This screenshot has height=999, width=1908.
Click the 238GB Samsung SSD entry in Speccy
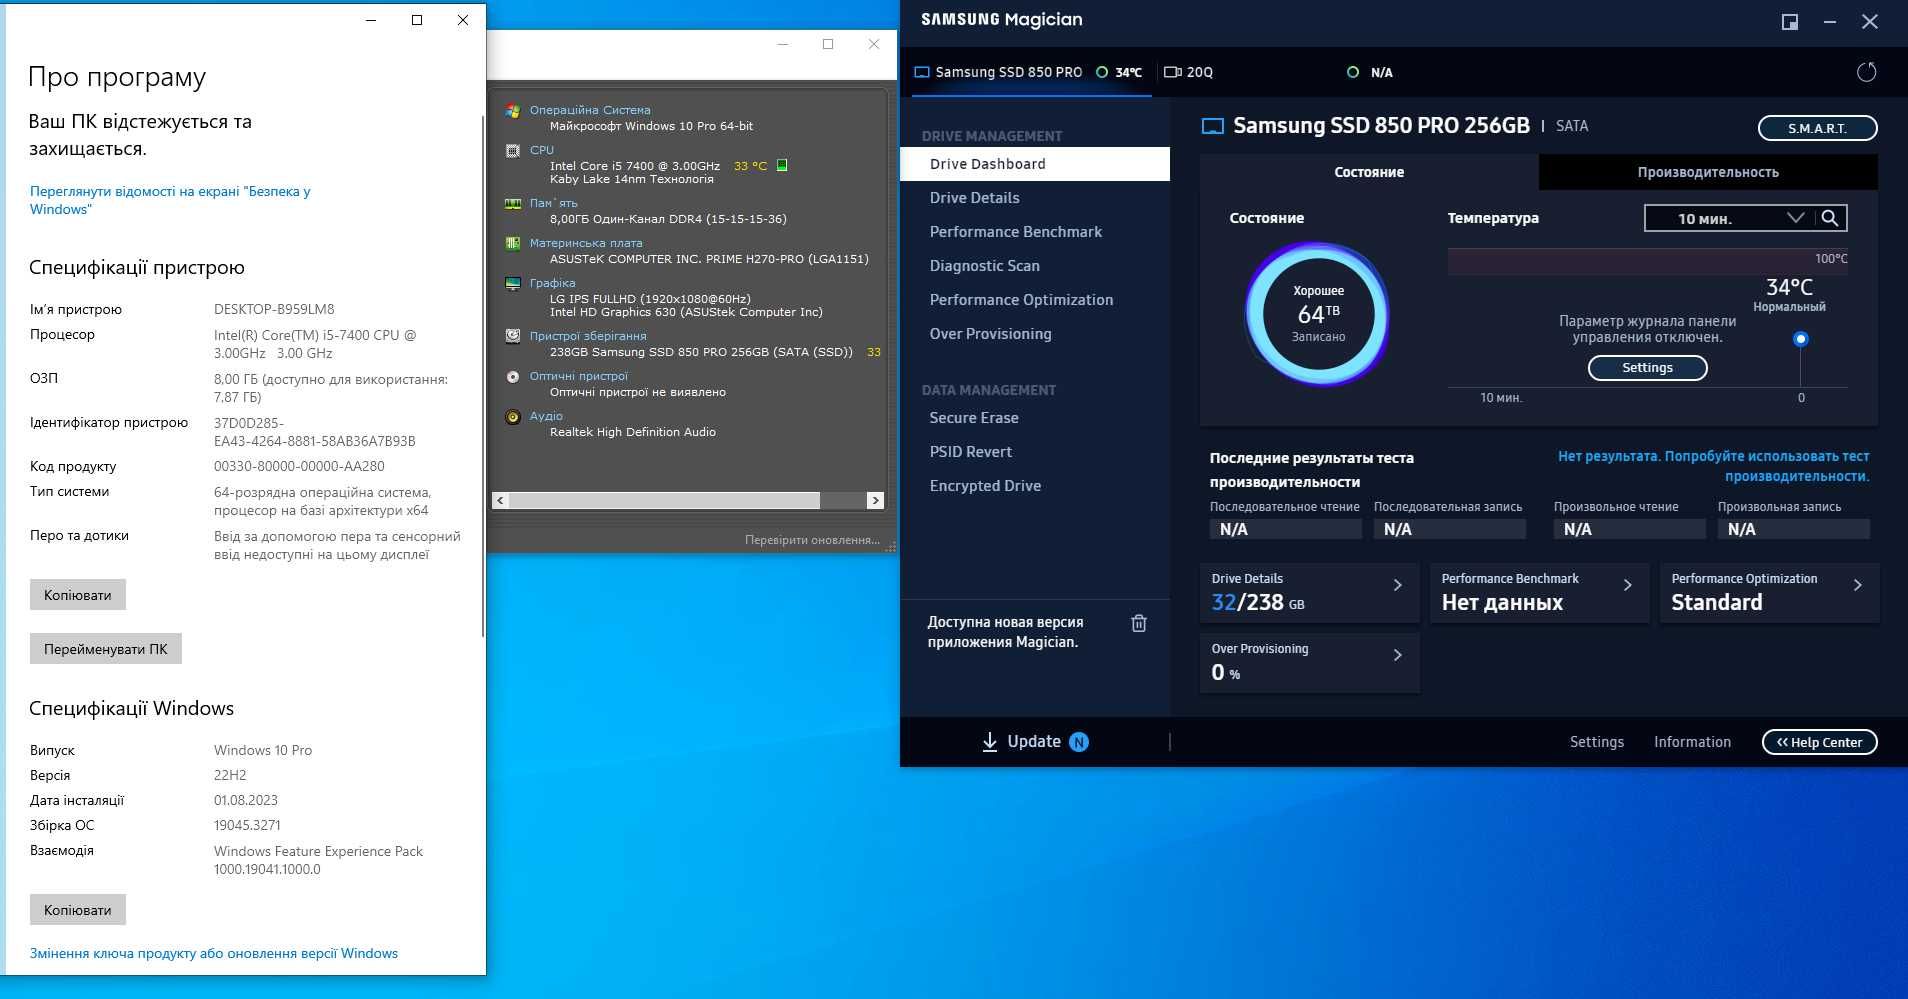click(x=701, y=352)
